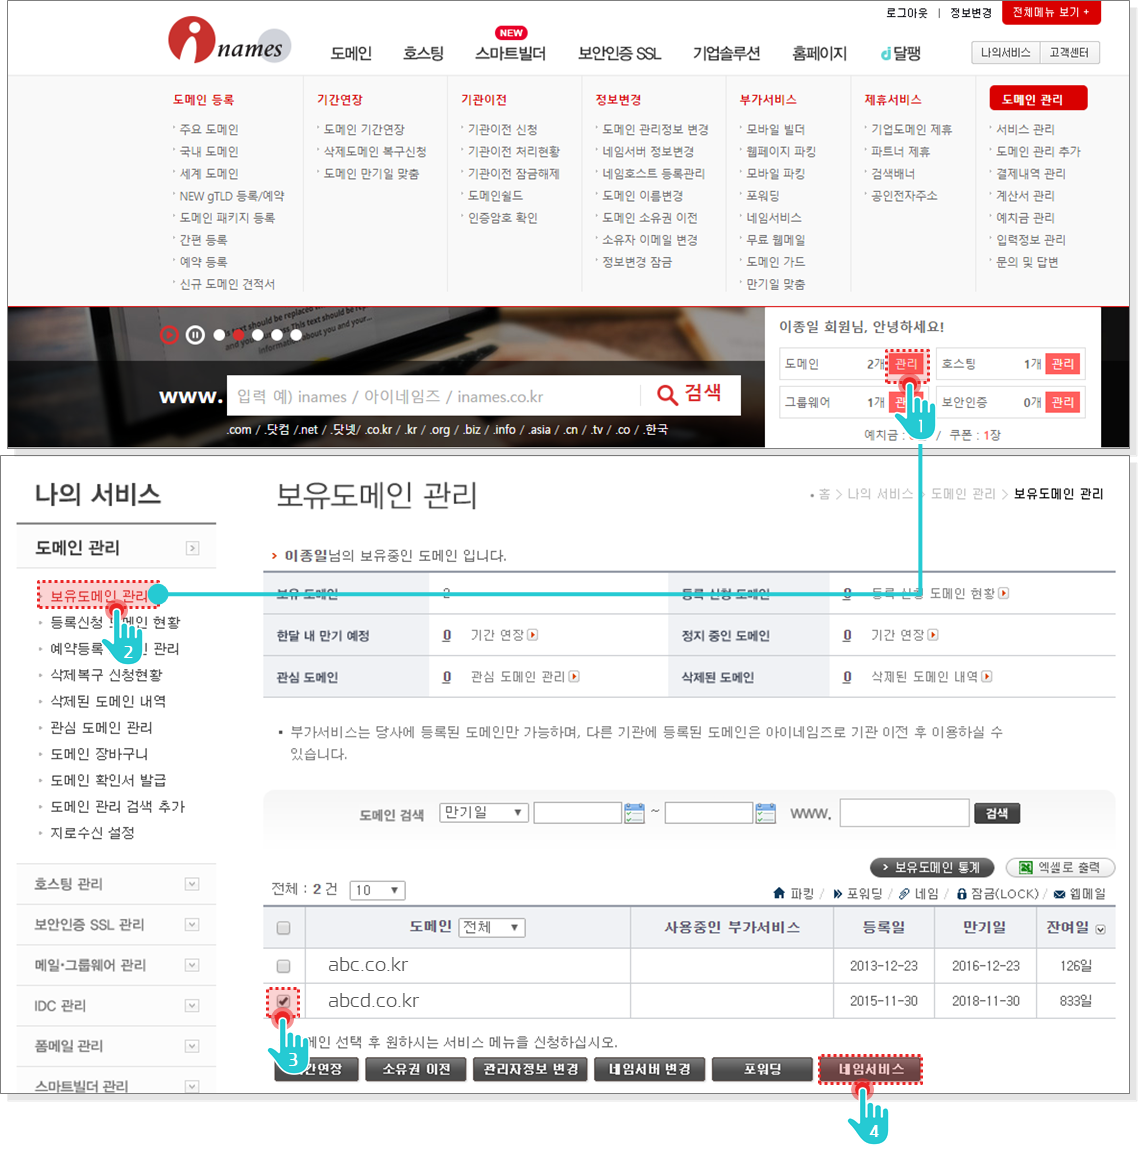
Task: Open the rows-per-page dropdown showing 10
Action: (x=377, y=890)
